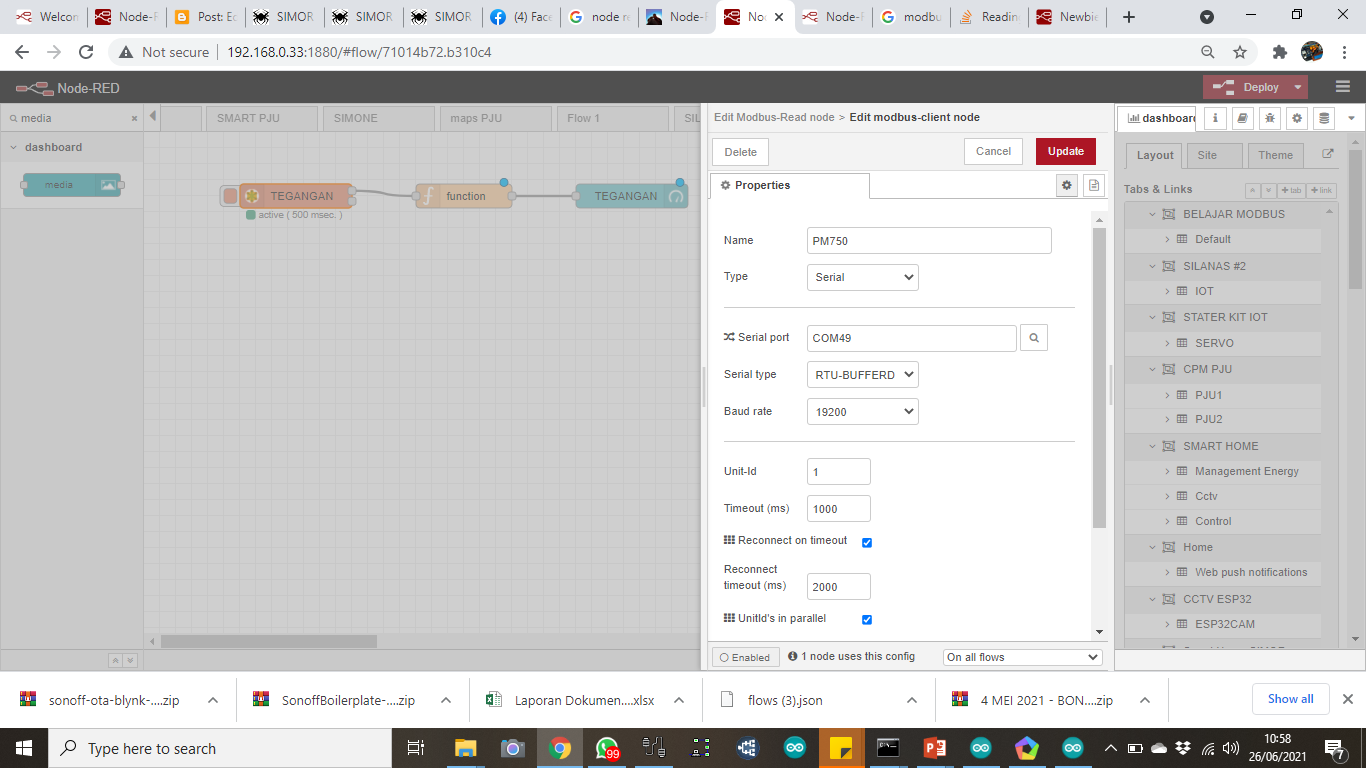Select the media node in palette
The width and height of the screenshot is (1366, 768).
click(71, 184)
